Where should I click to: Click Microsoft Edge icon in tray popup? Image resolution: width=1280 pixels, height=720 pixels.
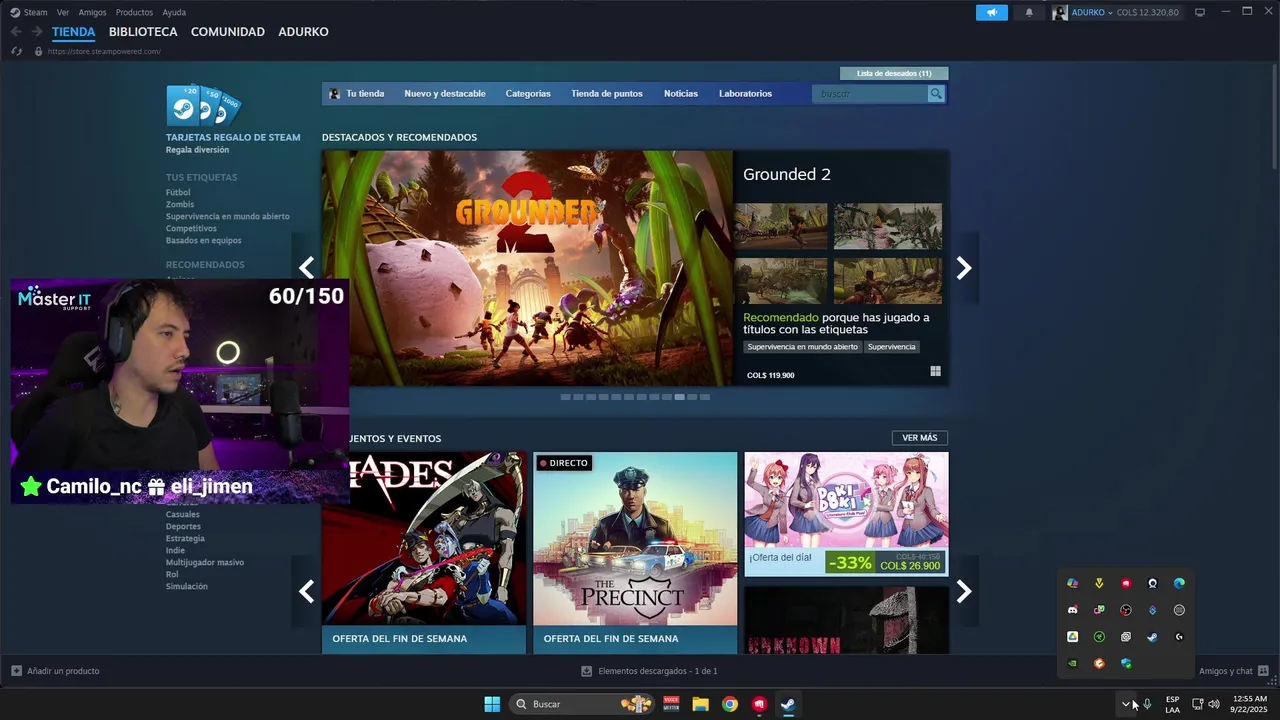[x=1179, y=583]
